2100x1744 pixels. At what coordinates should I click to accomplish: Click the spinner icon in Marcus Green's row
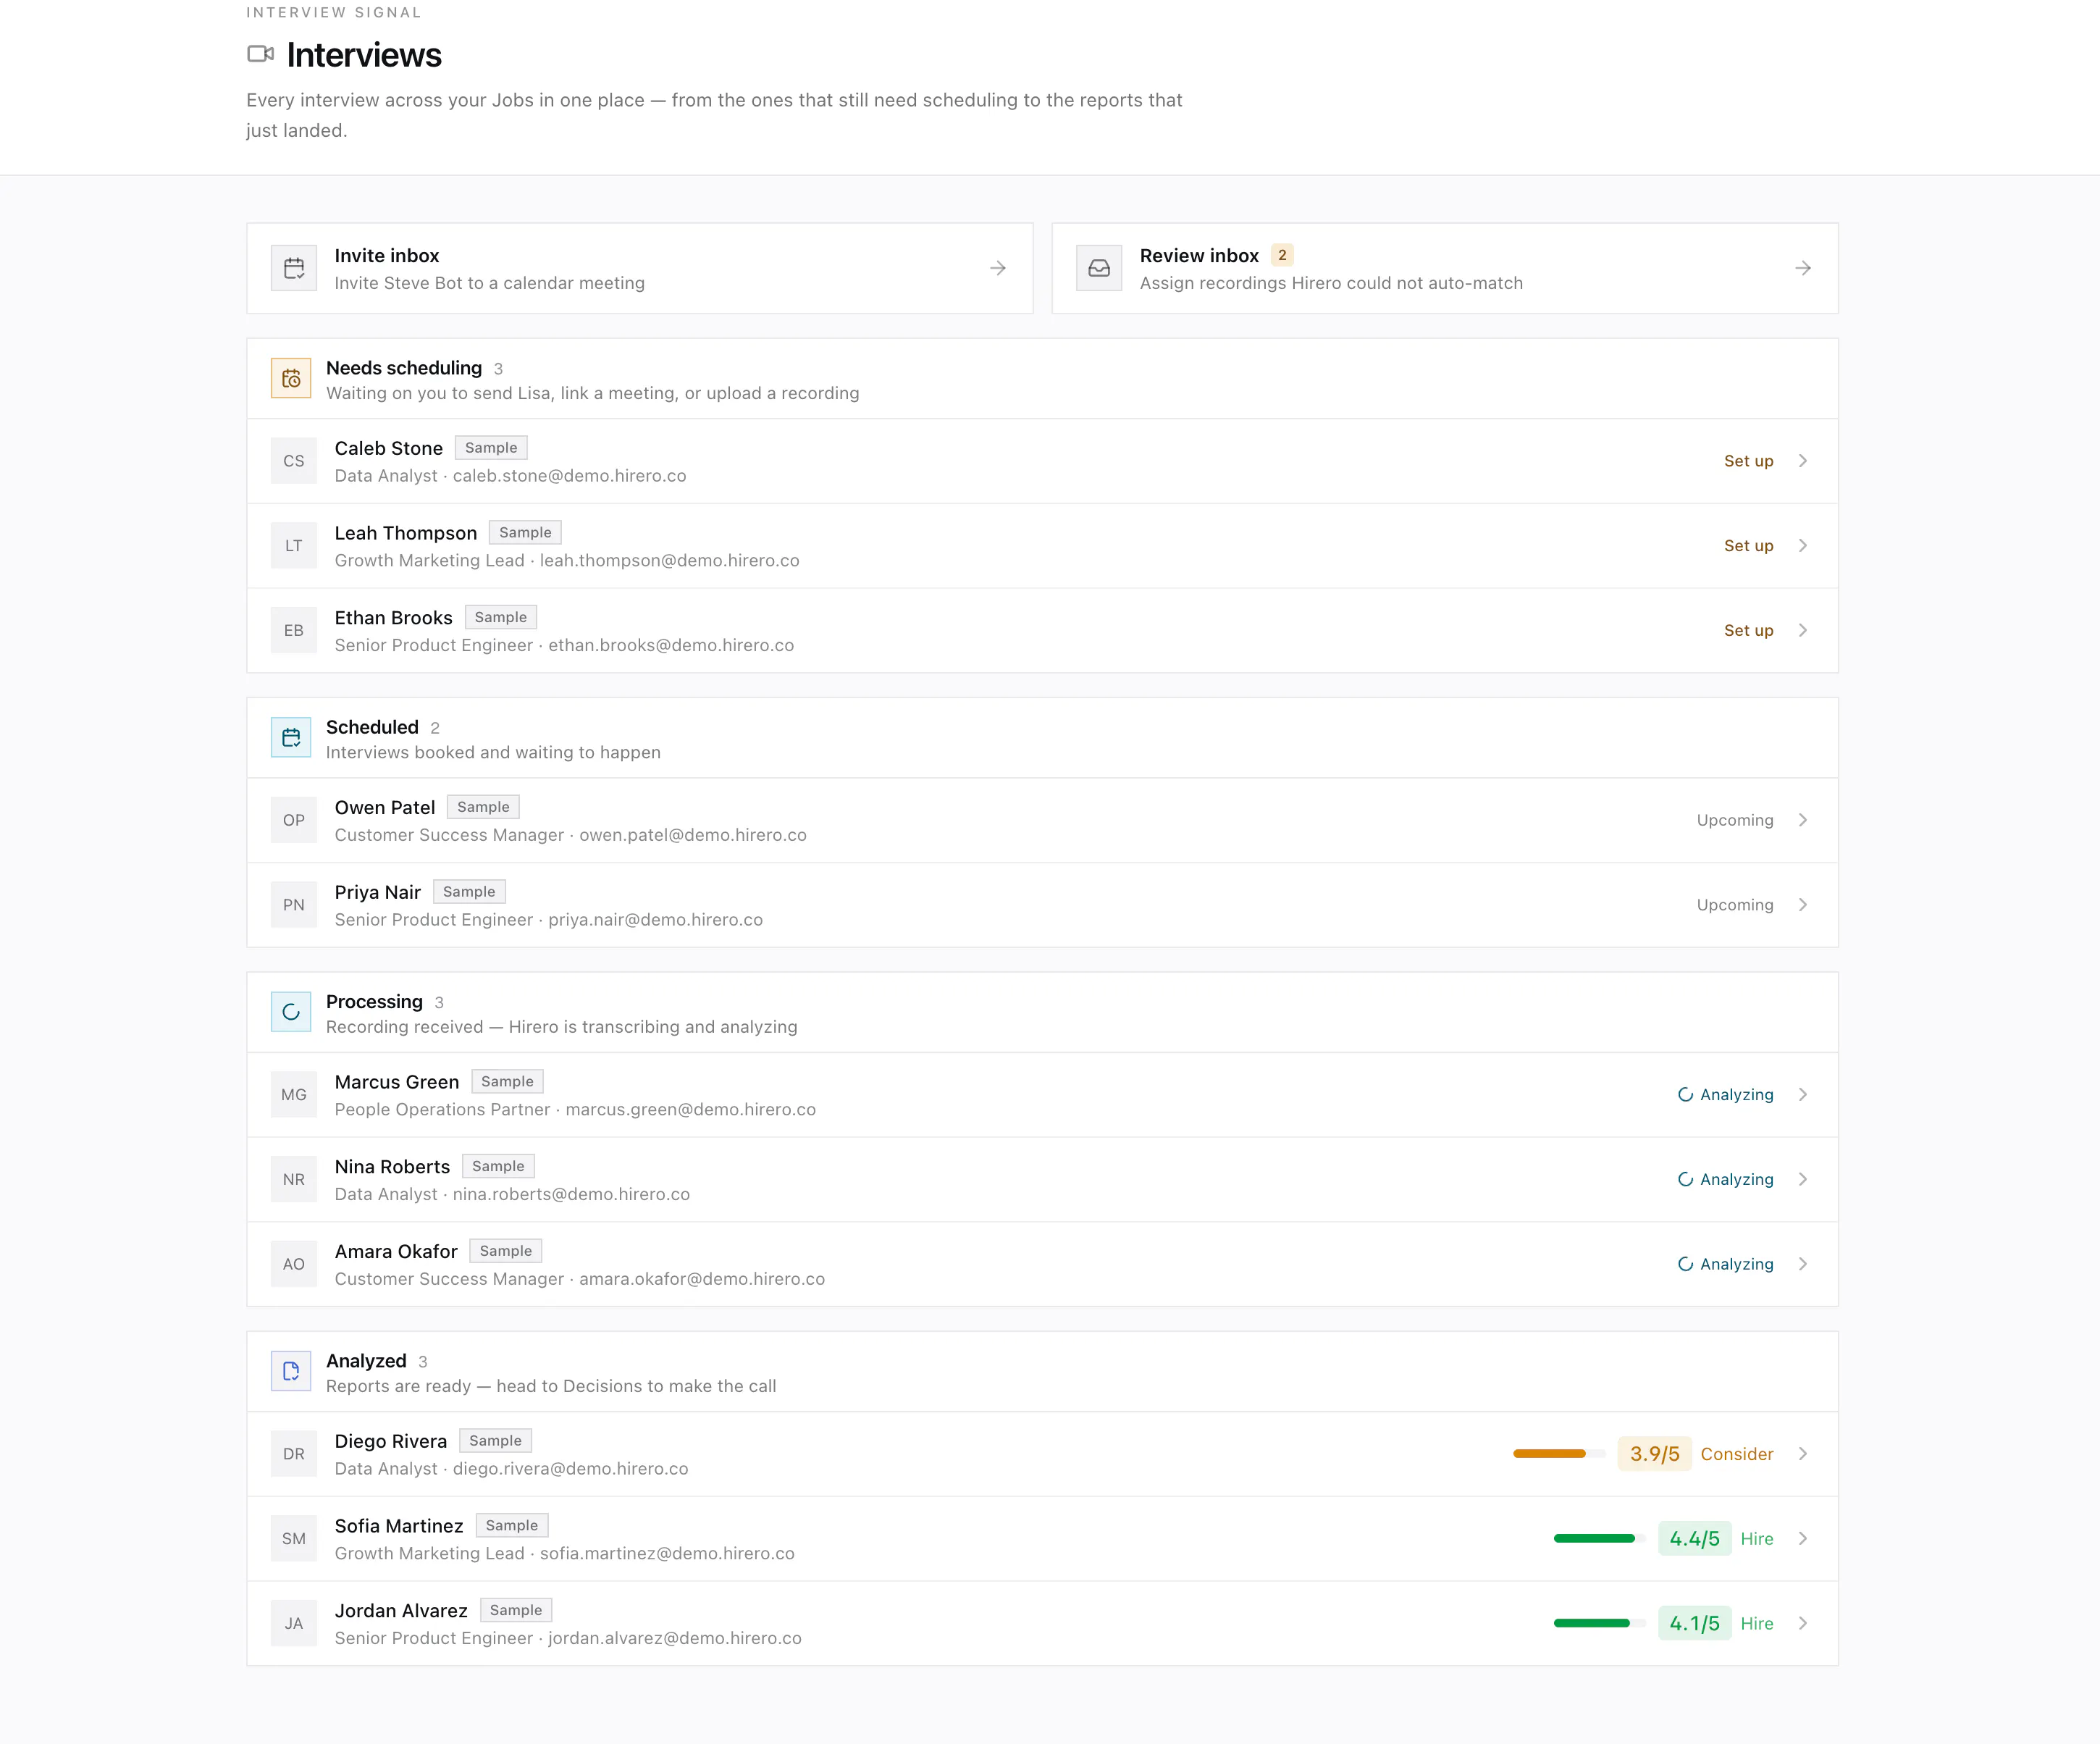pyautogui.click(x=1685, y=1095)
